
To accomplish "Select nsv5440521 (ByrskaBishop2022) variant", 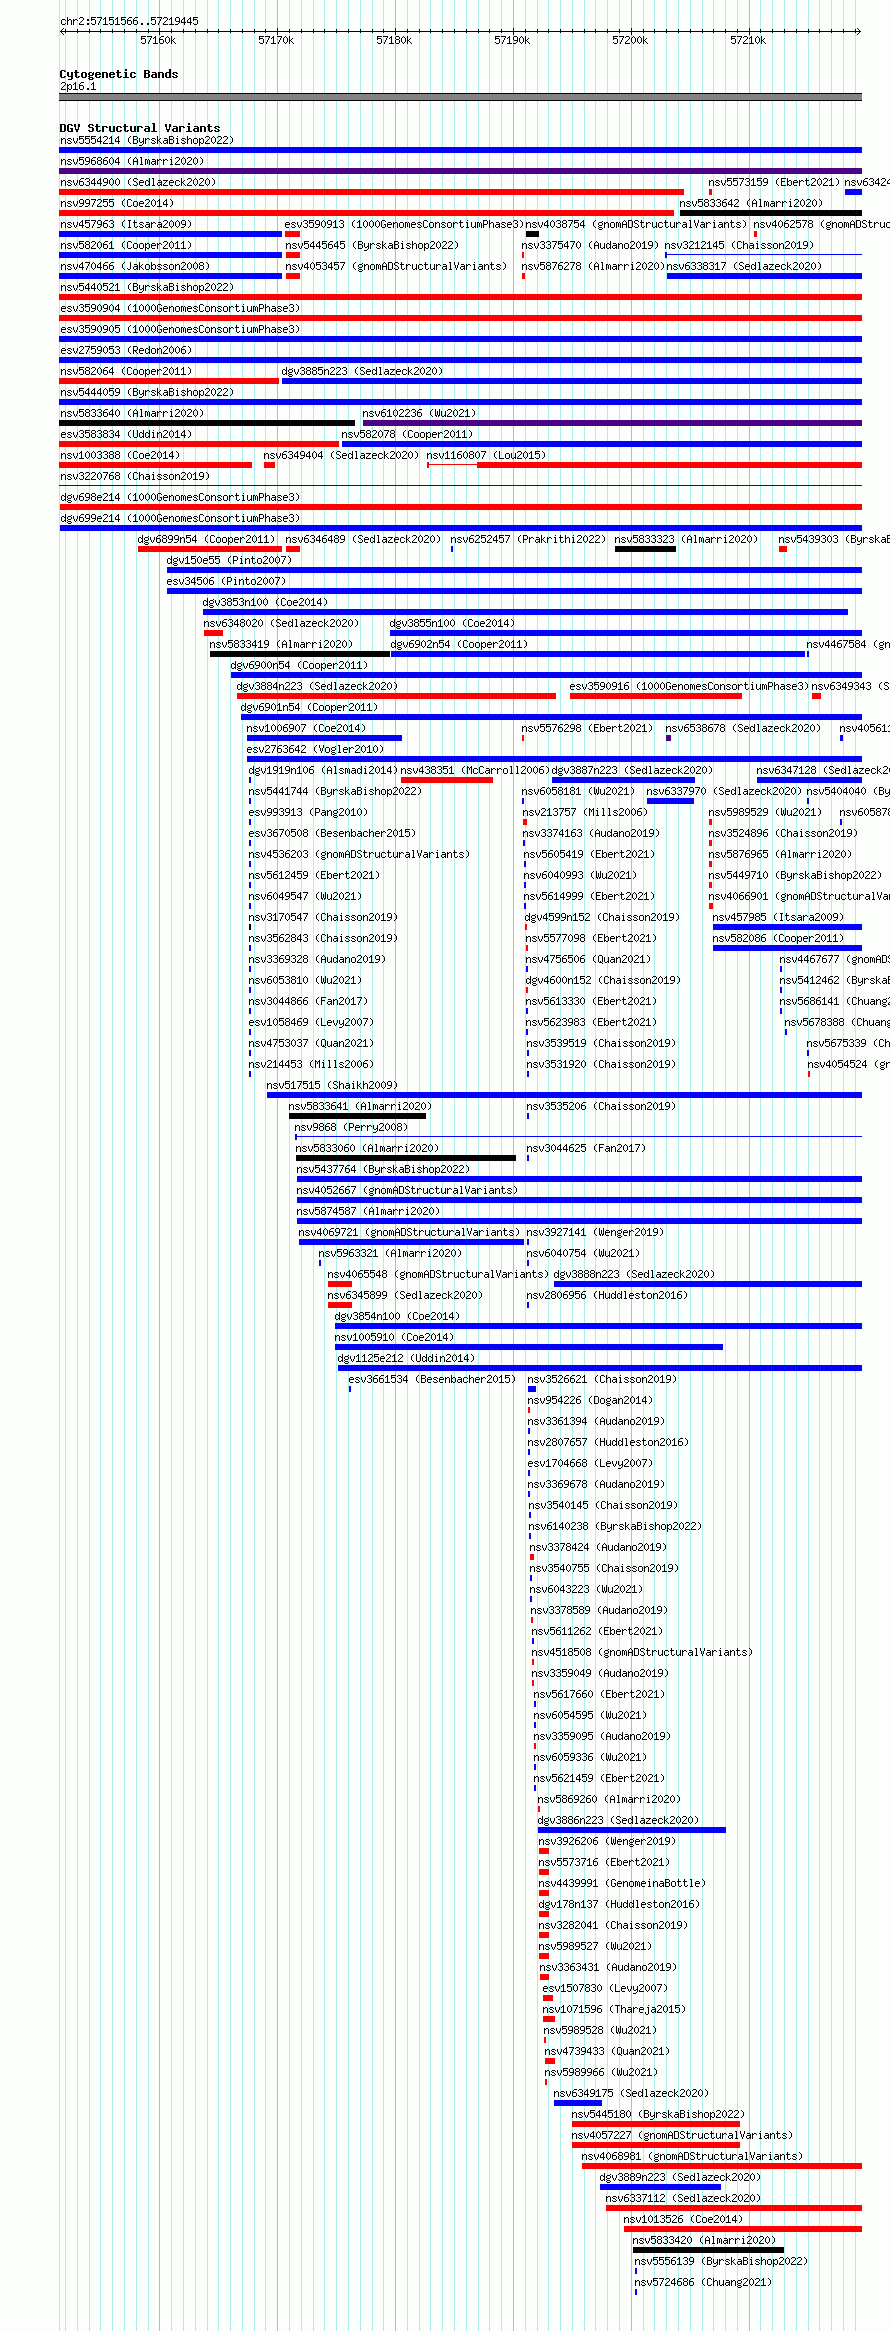I will [146, 287].
